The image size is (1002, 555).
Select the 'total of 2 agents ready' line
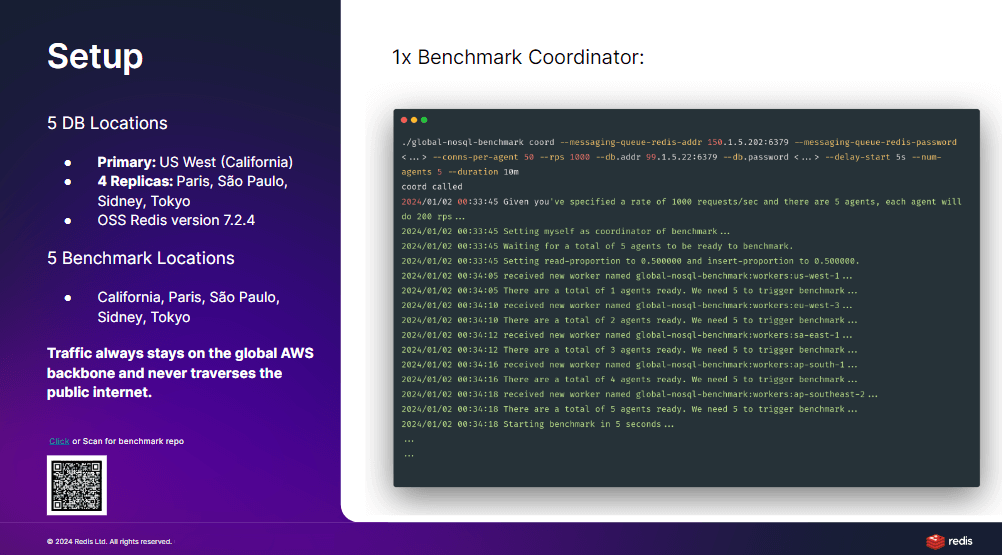[629, 321]
